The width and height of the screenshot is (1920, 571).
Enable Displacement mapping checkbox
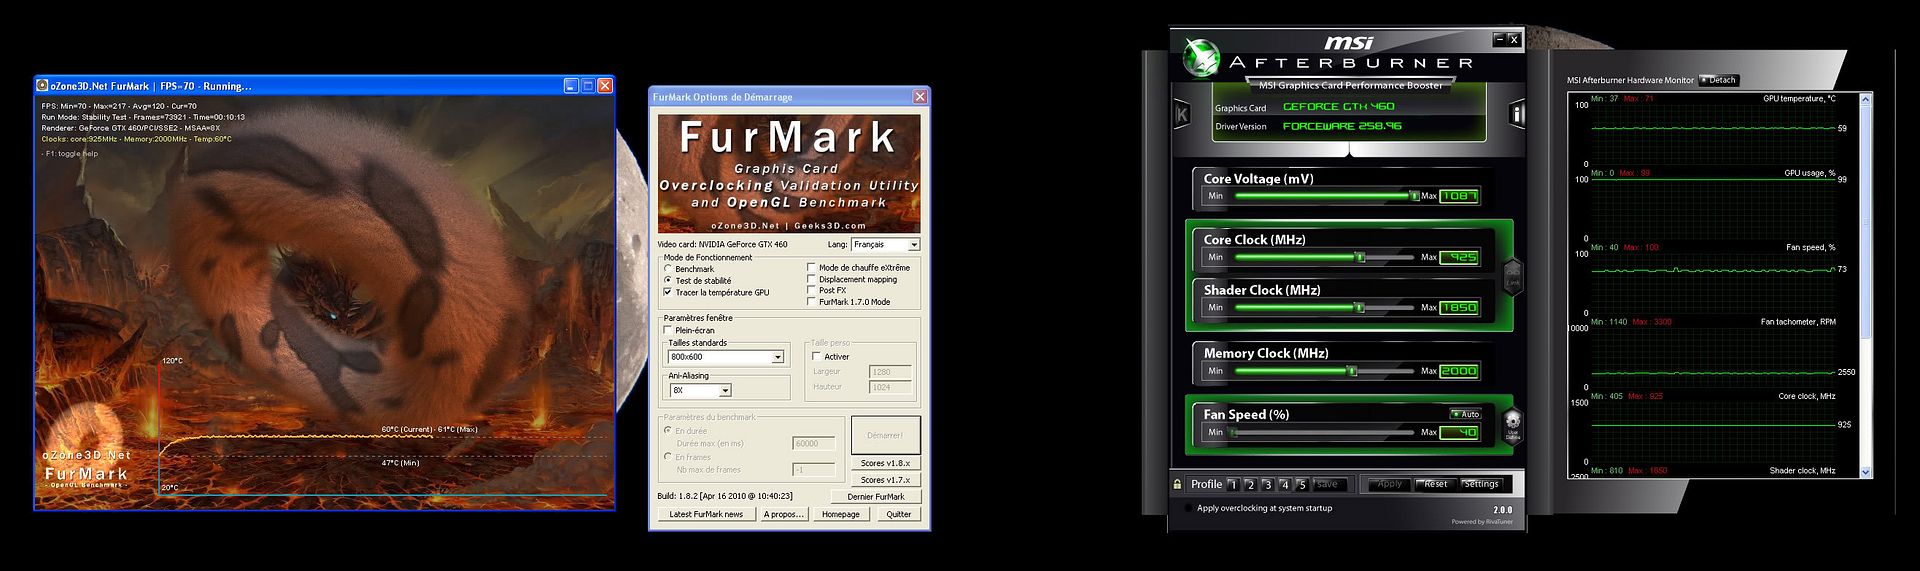click(811, 279)
